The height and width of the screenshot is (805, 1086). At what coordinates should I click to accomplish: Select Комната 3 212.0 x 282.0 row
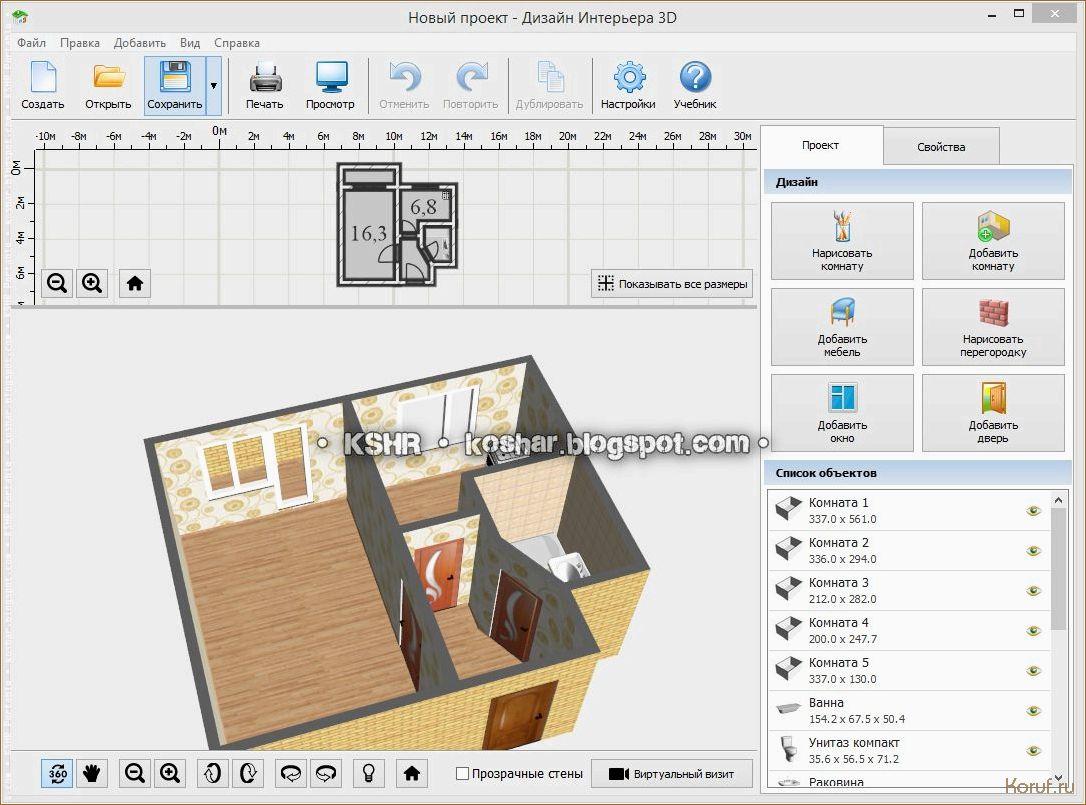point(909,591)
